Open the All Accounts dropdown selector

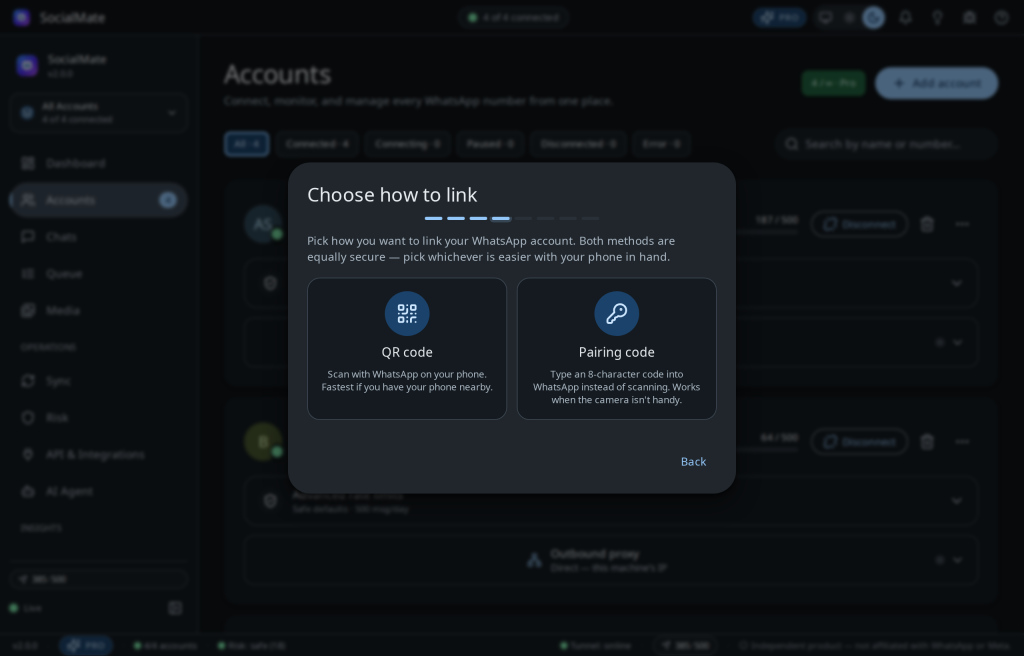click(x=99, y=113)
